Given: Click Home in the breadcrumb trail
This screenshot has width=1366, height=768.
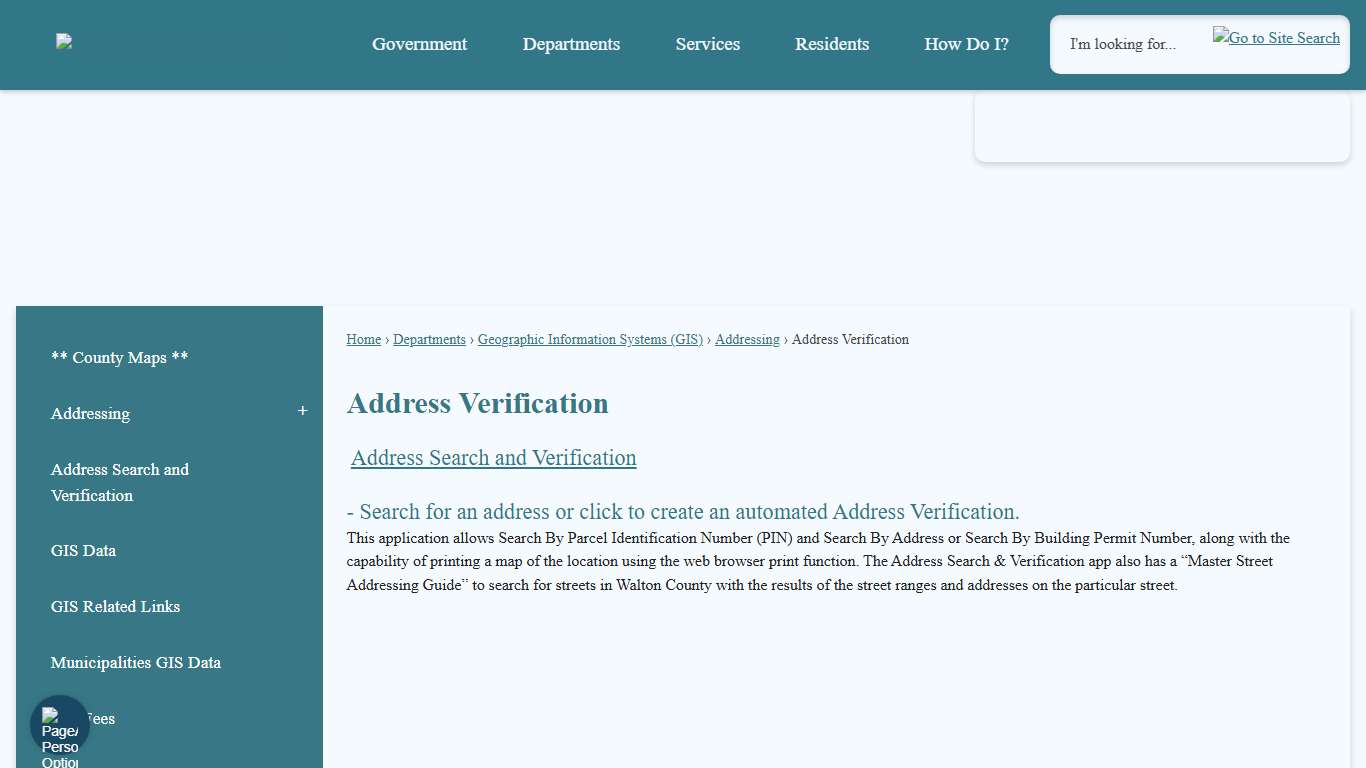Looking at the screenshot, I should (363, 339).
